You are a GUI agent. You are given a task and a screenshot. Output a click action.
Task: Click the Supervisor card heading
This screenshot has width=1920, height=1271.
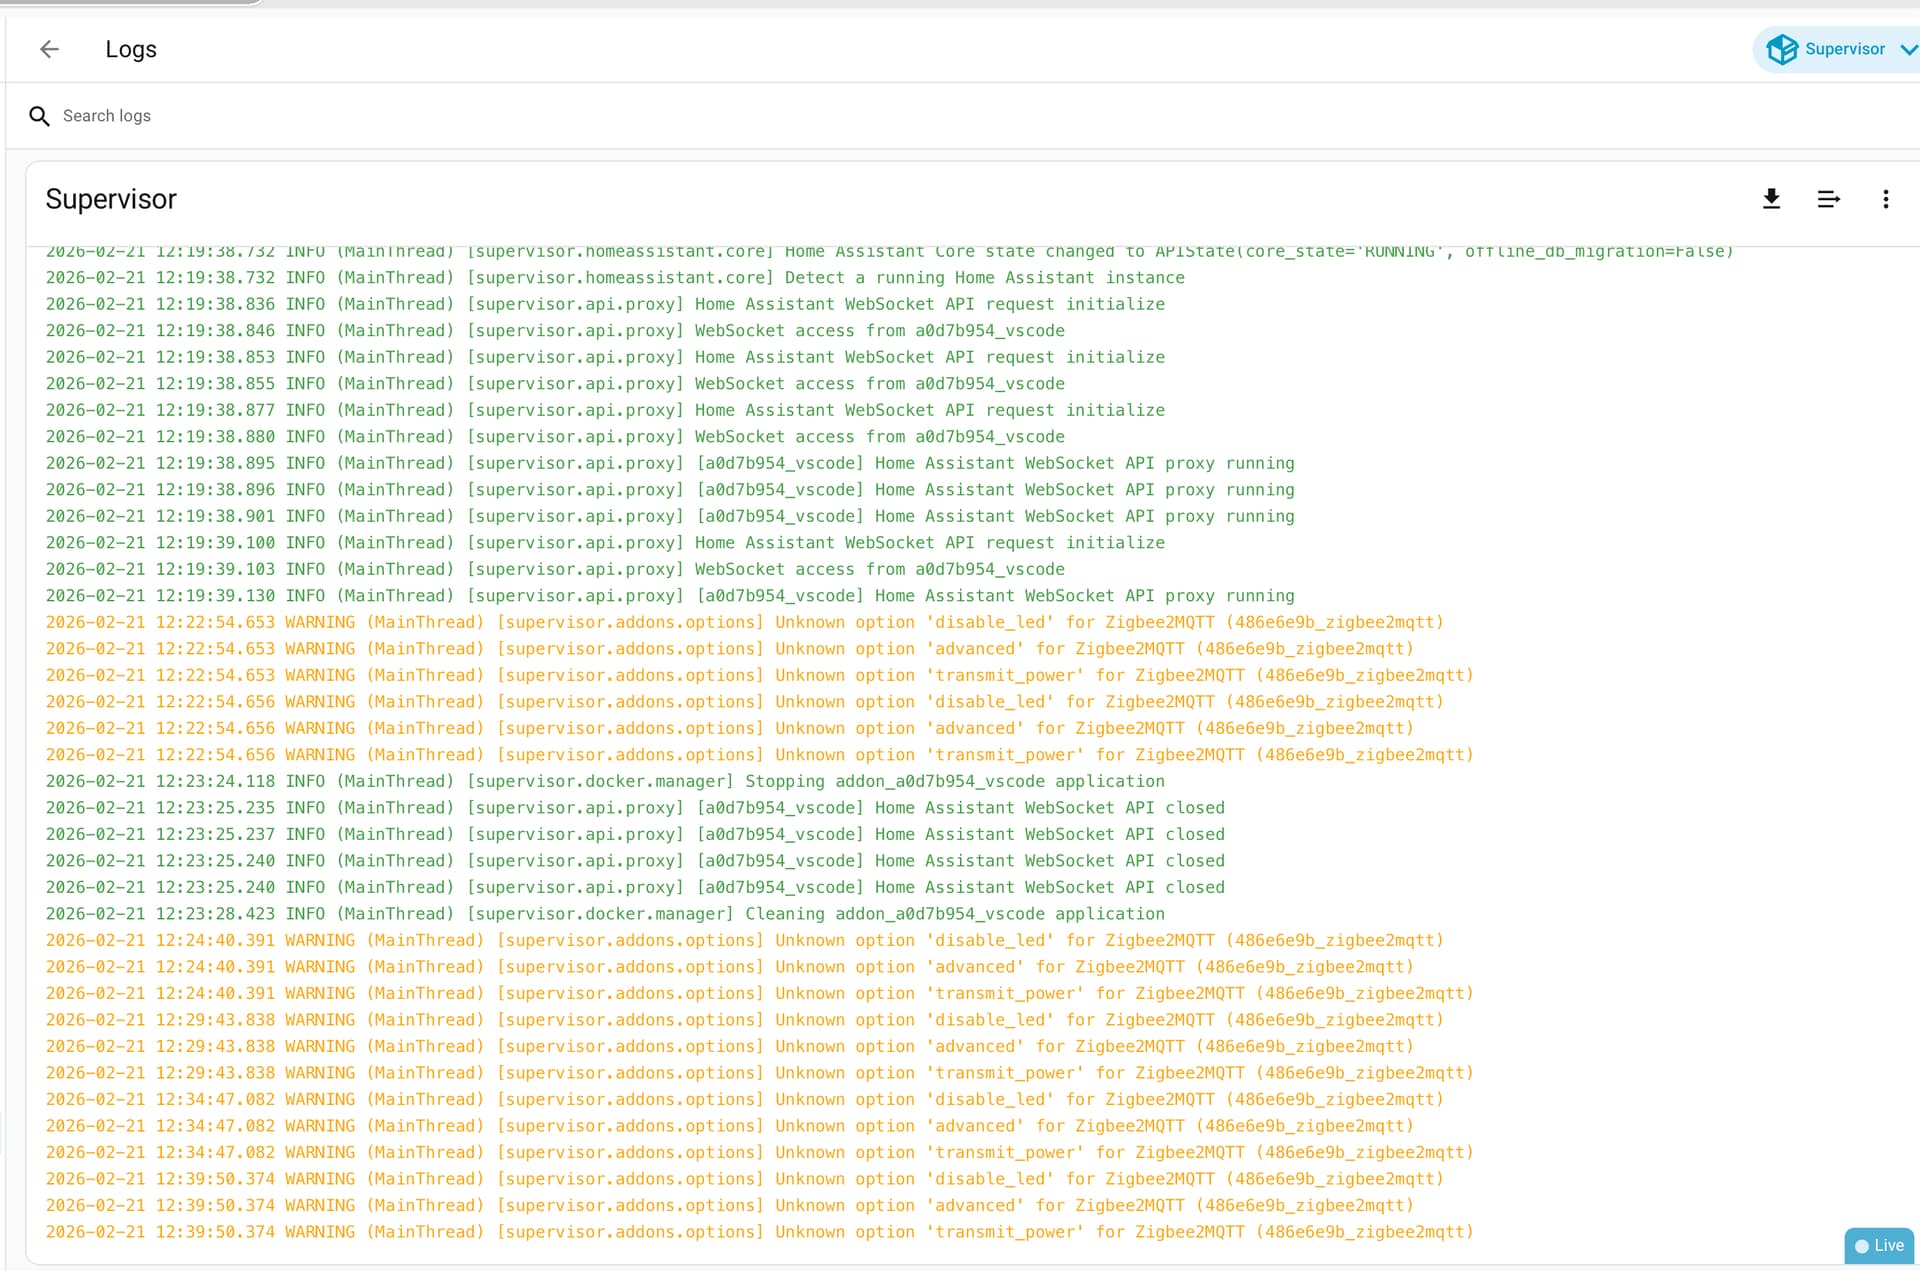point(111,199)
